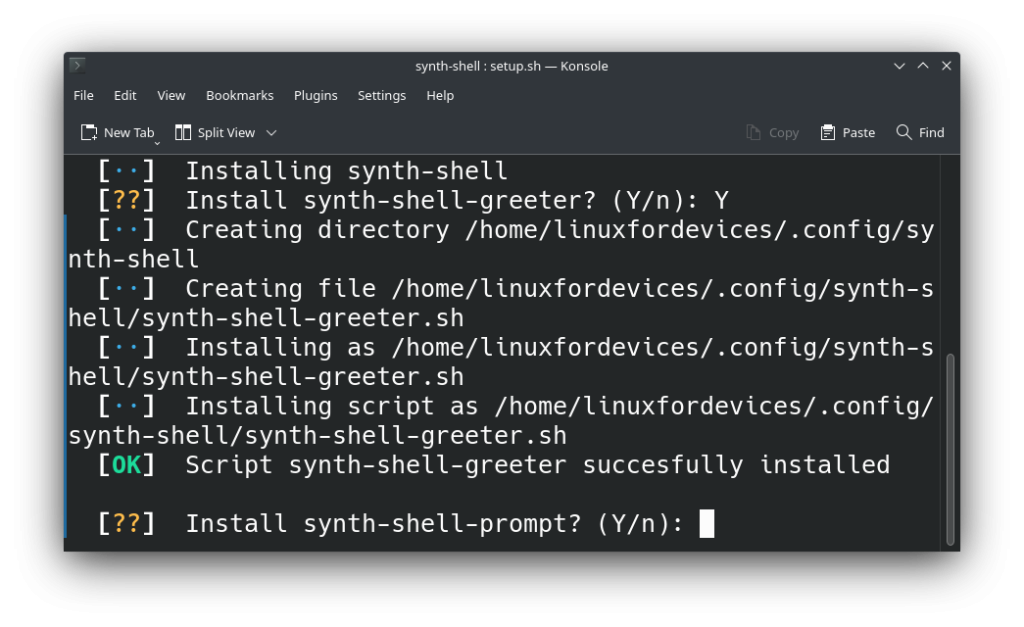Focus the cursor at the synth-shell-prompt question
This screenshot has height=627, width=1024.
(706, 523)
